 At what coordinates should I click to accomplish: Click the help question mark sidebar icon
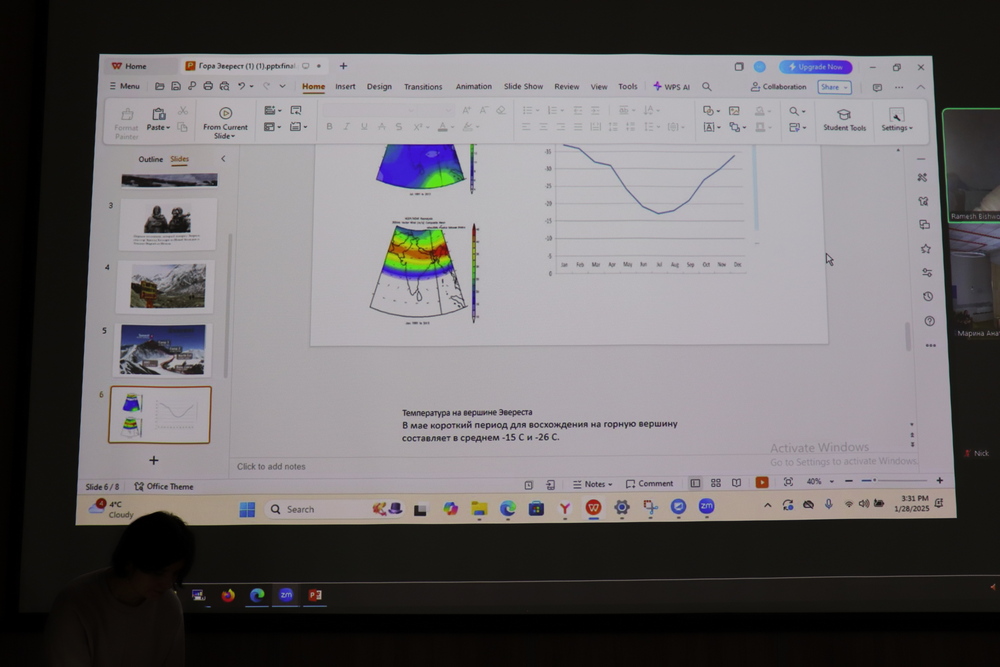[929, 321]
